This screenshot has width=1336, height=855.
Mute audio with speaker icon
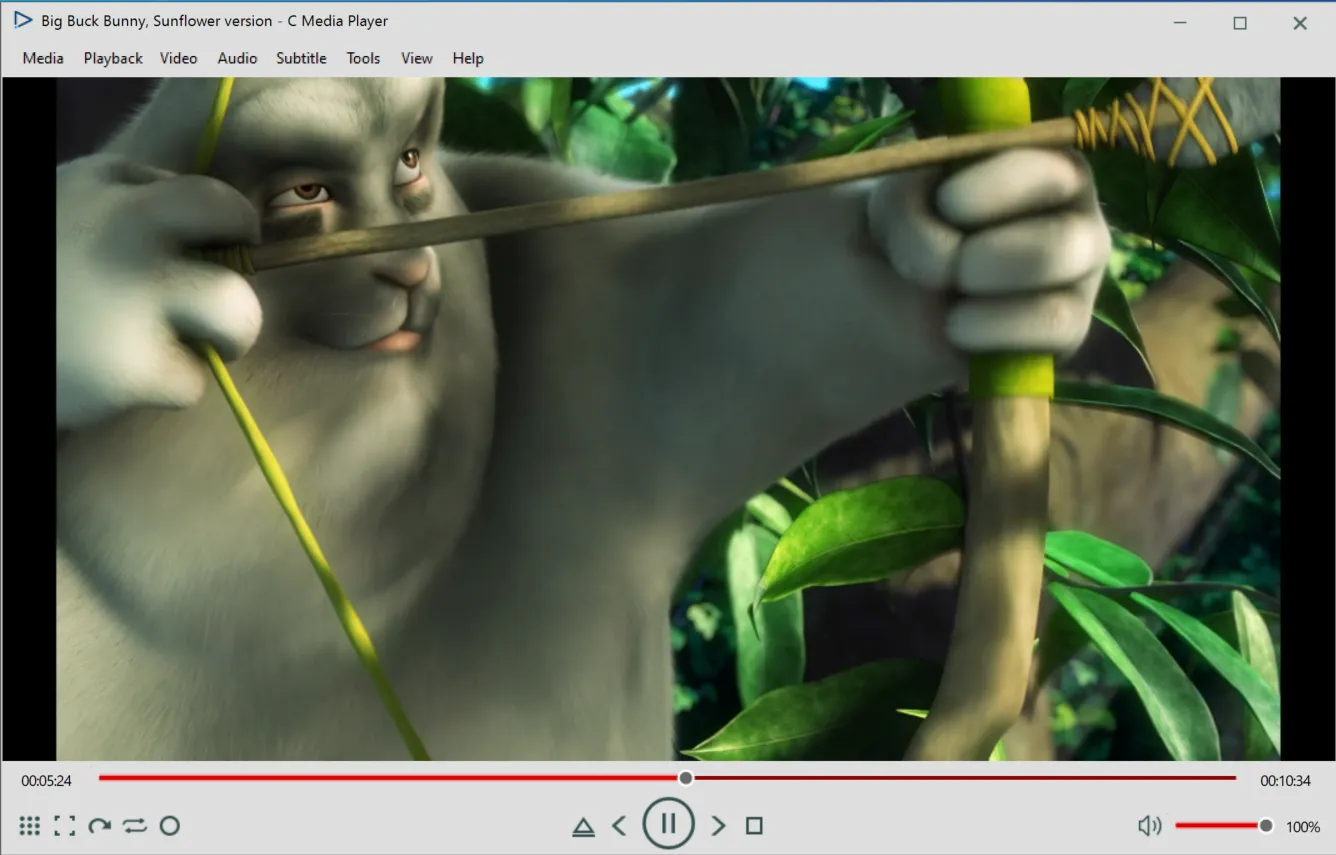pyautogui.click(x=1150, y=826)
